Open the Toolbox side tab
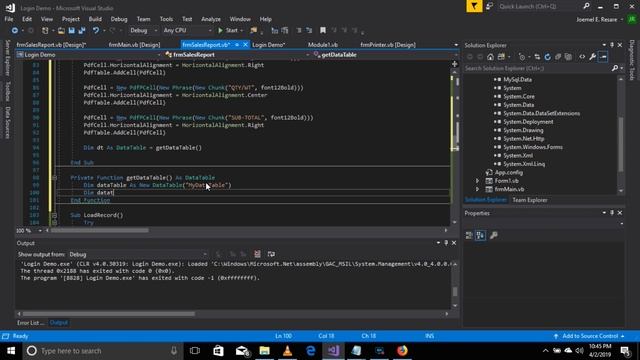 pyautogui.click(x=7, y=91)
